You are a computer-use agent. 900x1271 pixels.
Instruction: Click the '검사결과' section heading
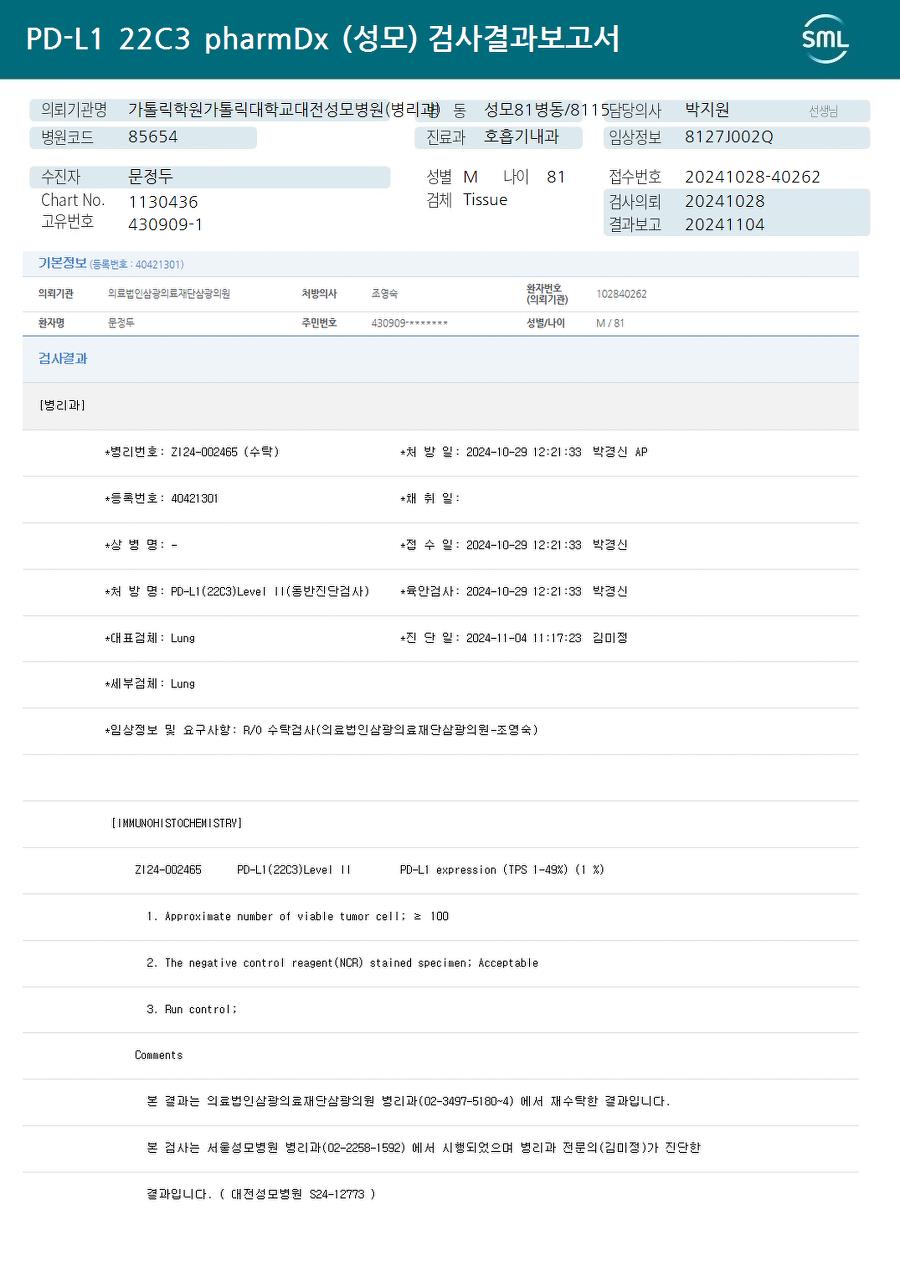(x=63, y=359)
